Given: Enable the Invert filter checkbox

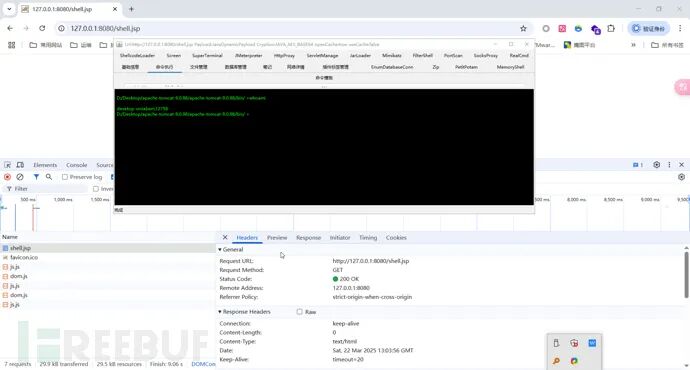Looking at the screenshot, I should click(x=95, y=189).
